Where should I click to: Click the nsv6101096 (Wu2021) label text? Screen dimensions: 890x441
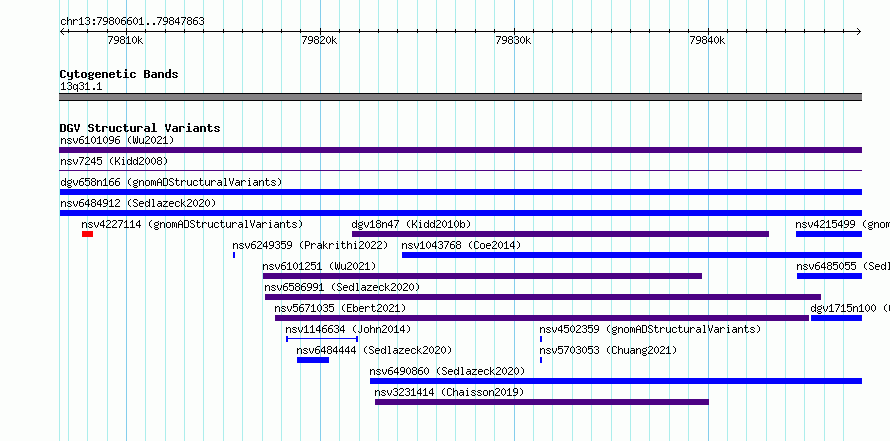[117, 140]
